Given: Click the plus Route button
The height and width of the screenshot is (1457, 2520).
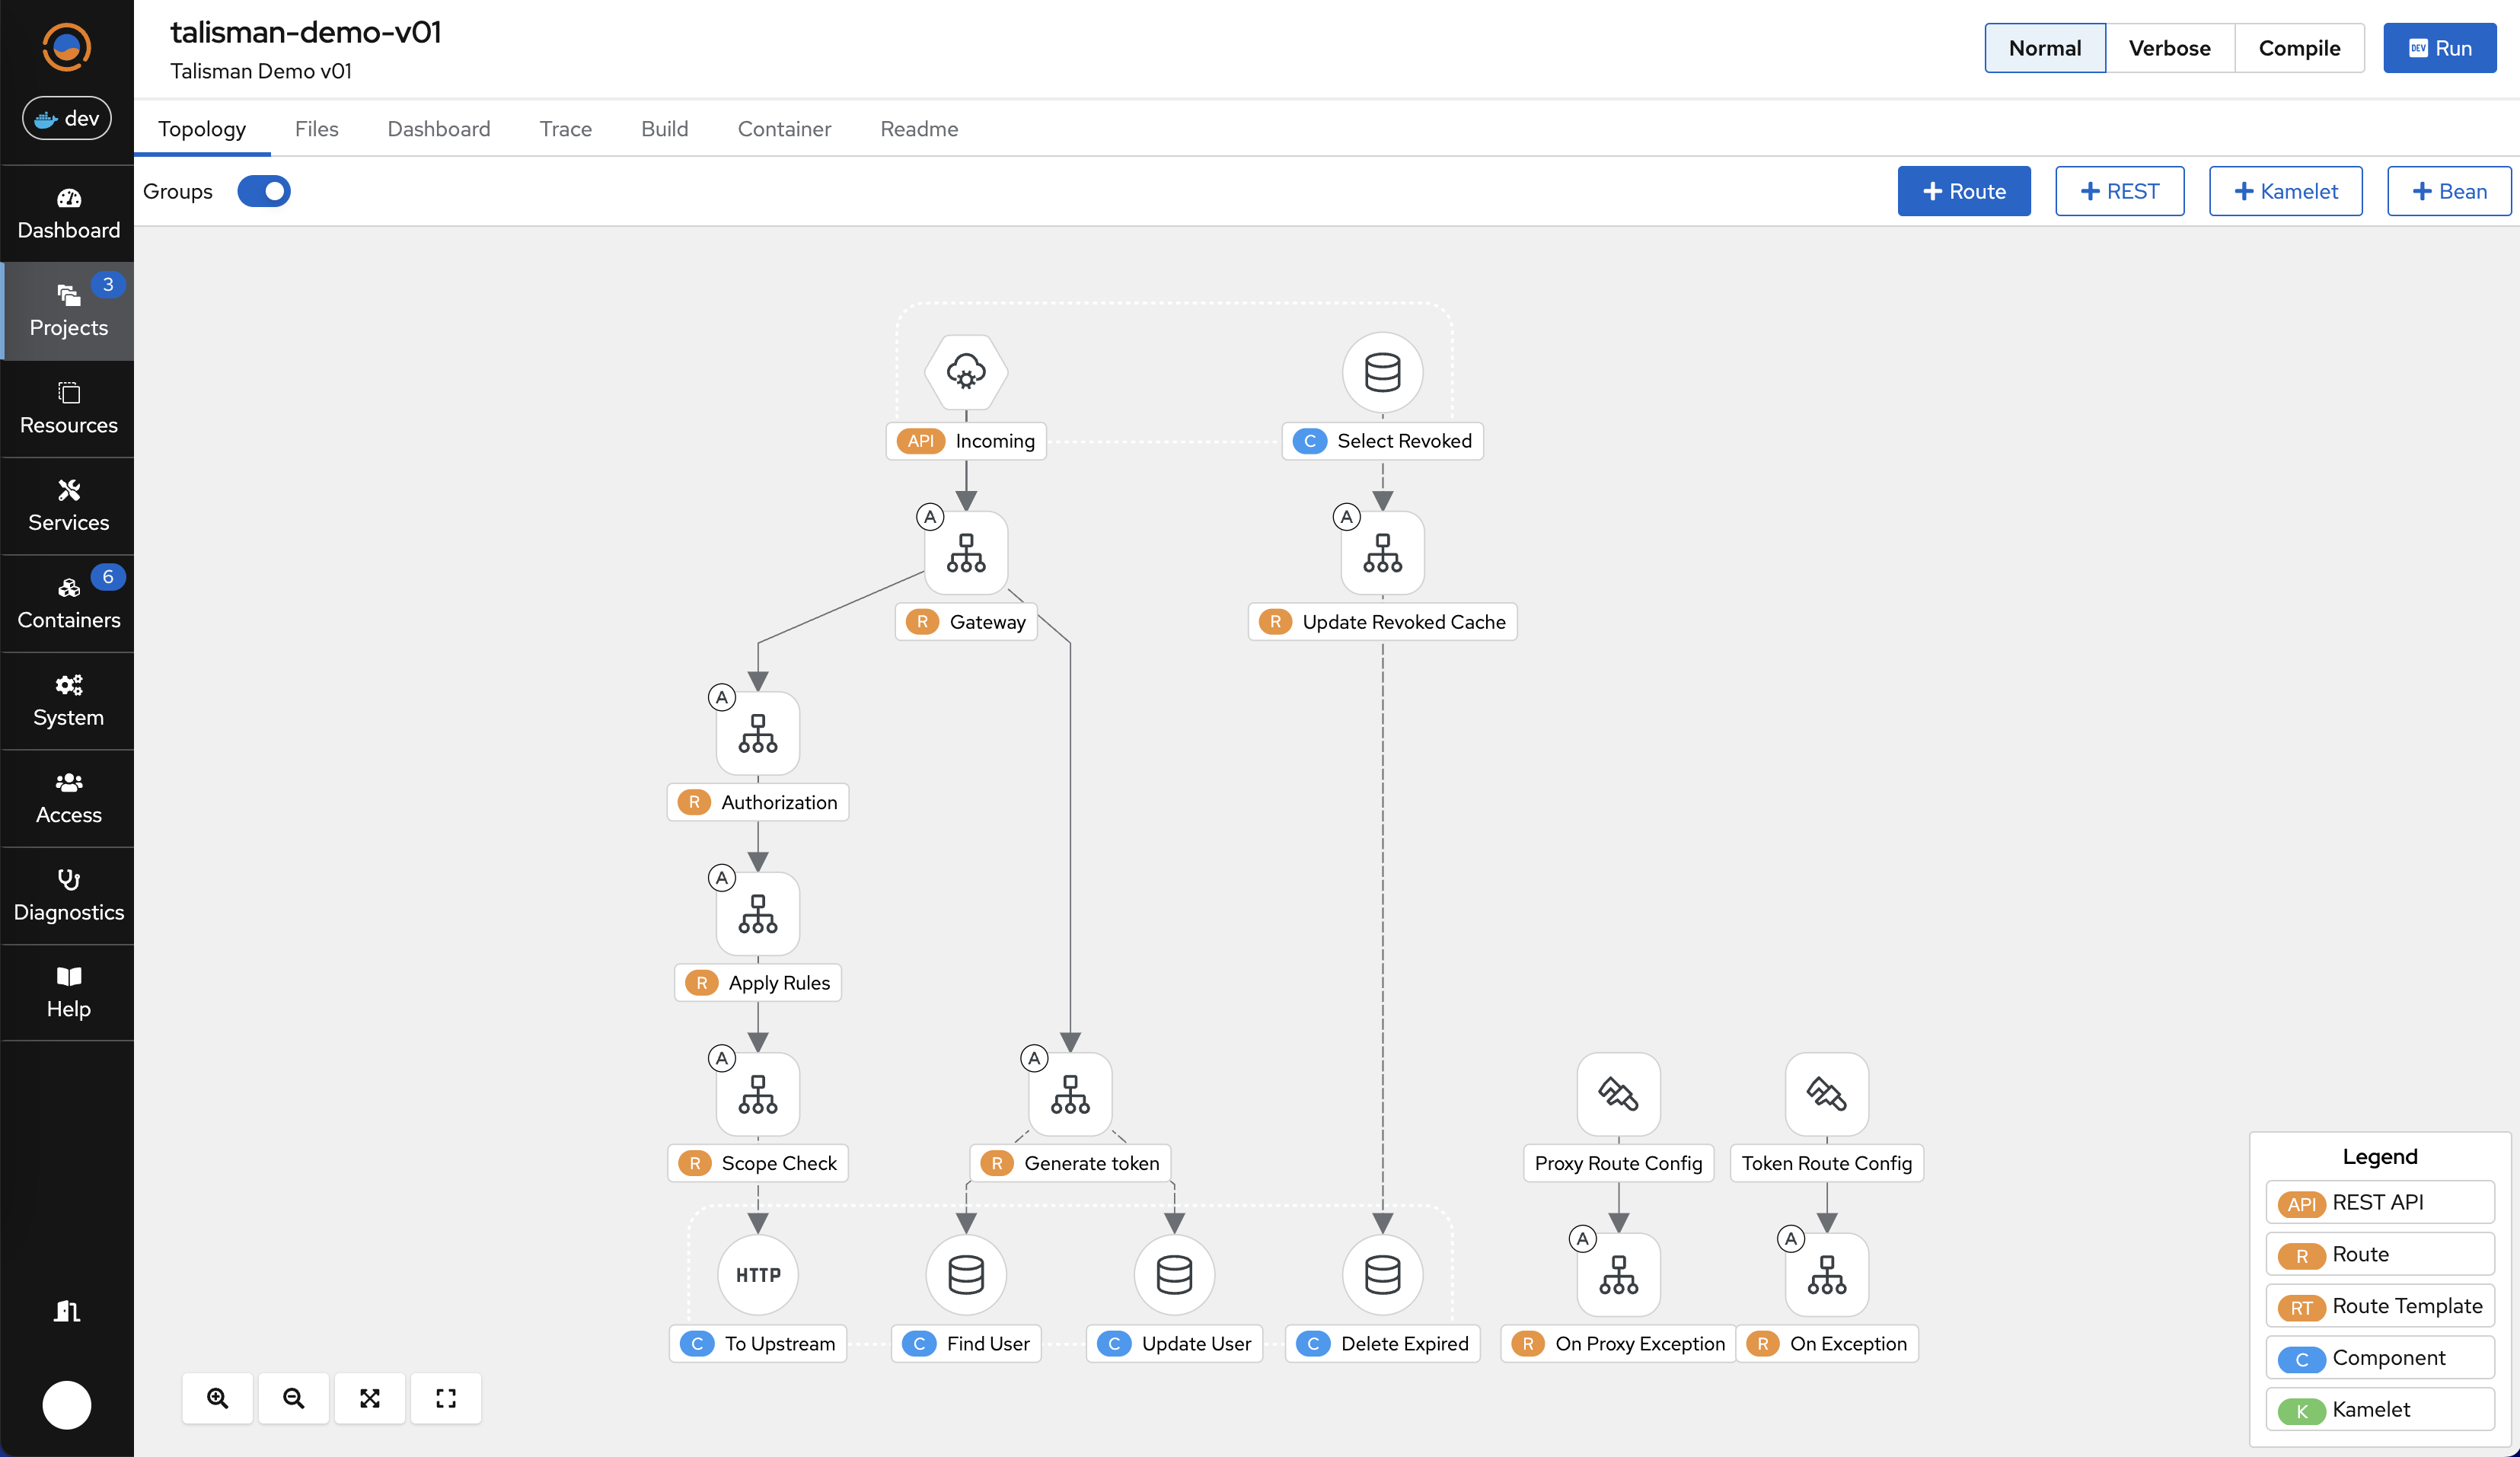Looking at the screenshot, I should (x=1963, y=191).
